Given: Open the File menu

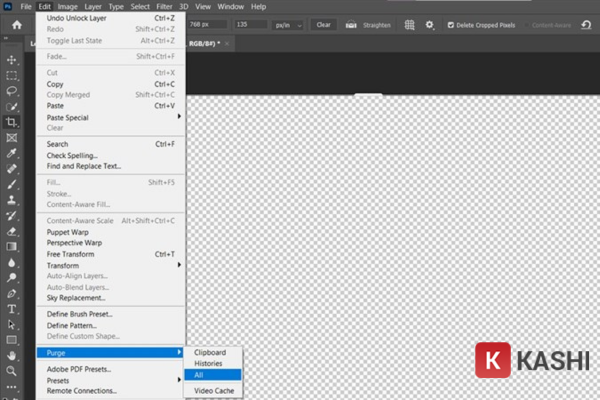Looking at the screenshot, I should pos(26,7).
